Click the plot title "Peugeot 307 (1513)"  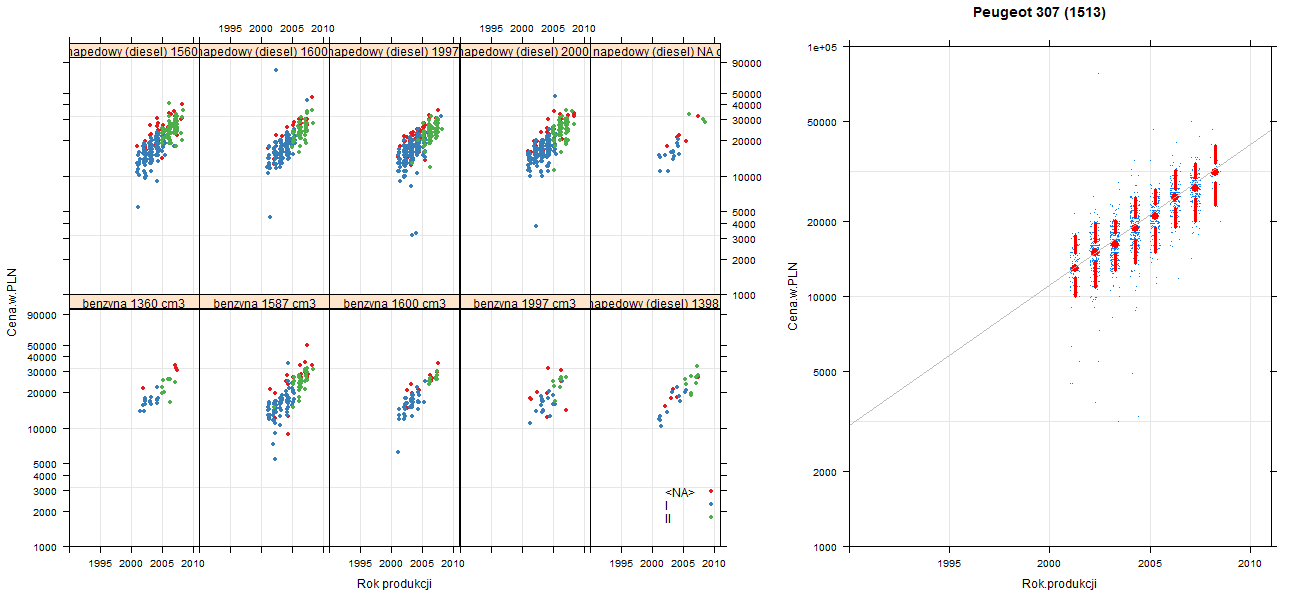1038,13
